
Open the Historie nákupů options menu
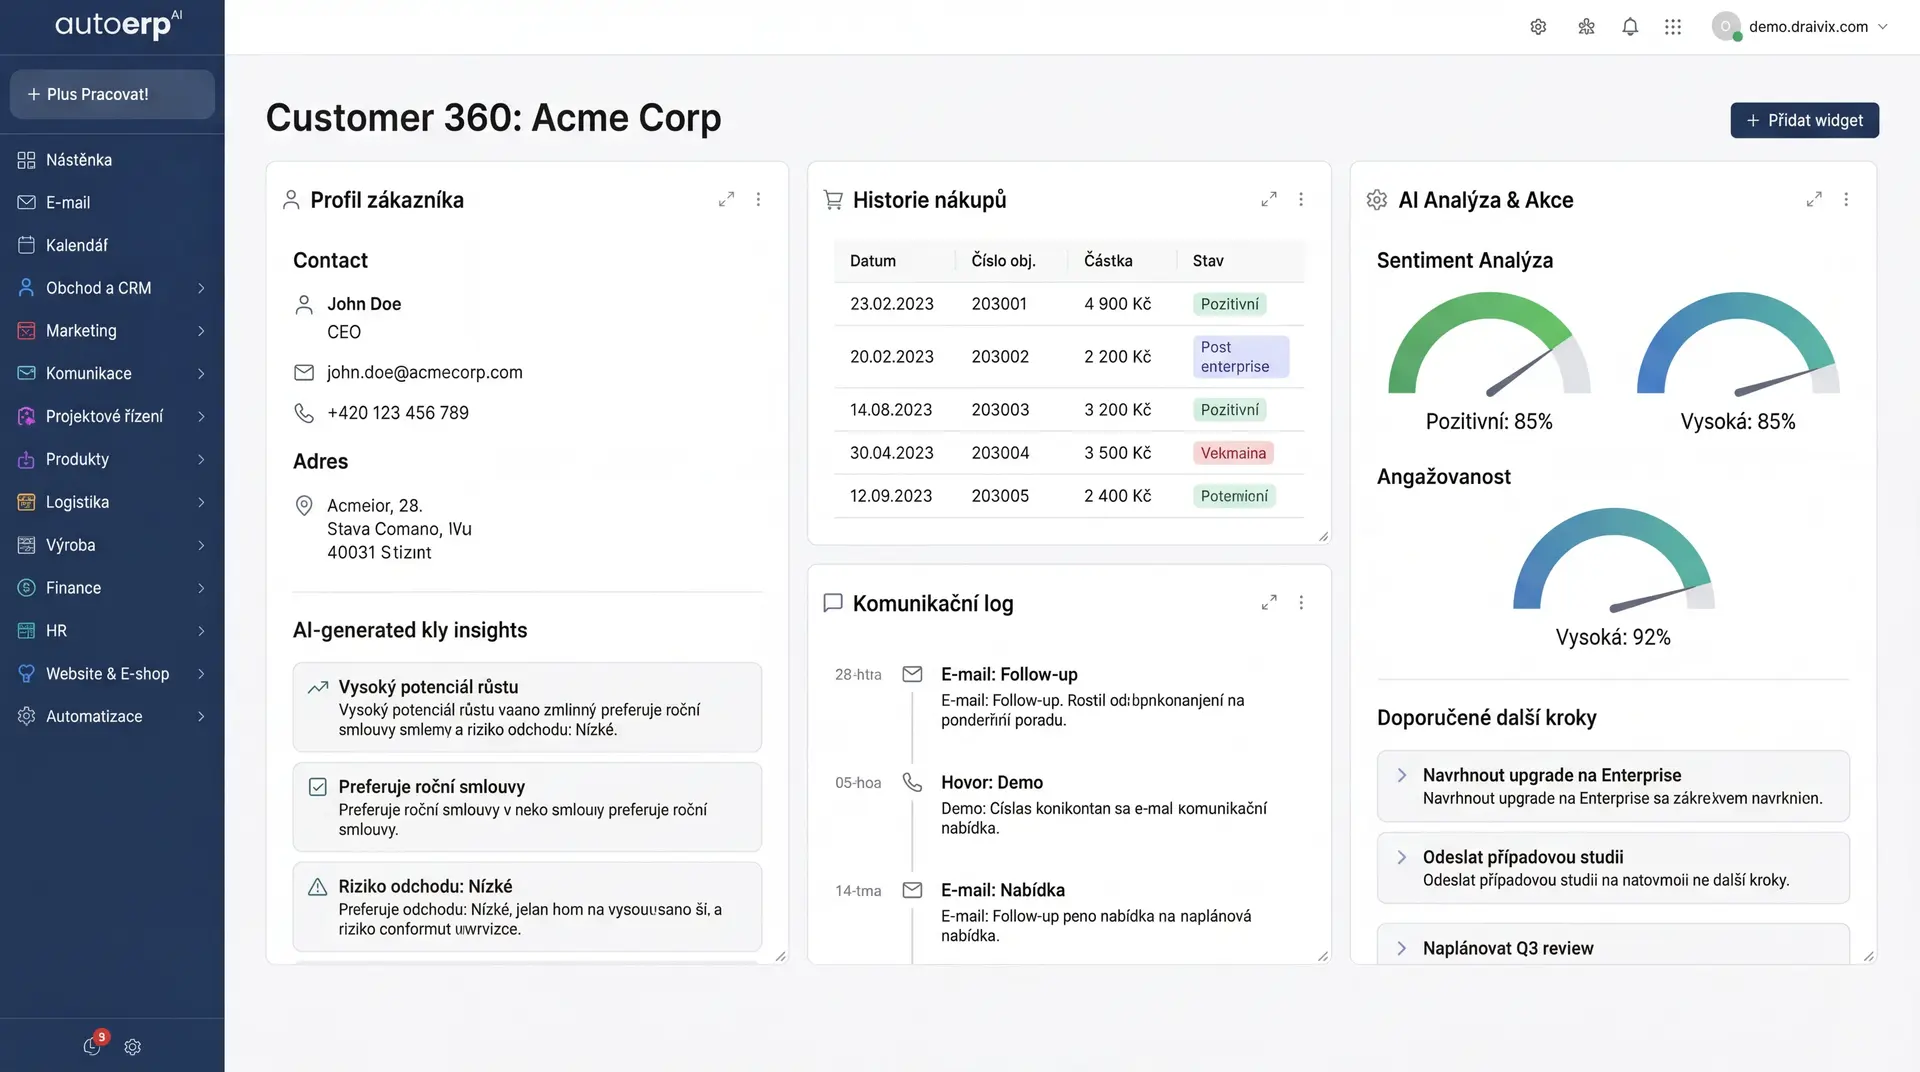[x=1301, y=200]
